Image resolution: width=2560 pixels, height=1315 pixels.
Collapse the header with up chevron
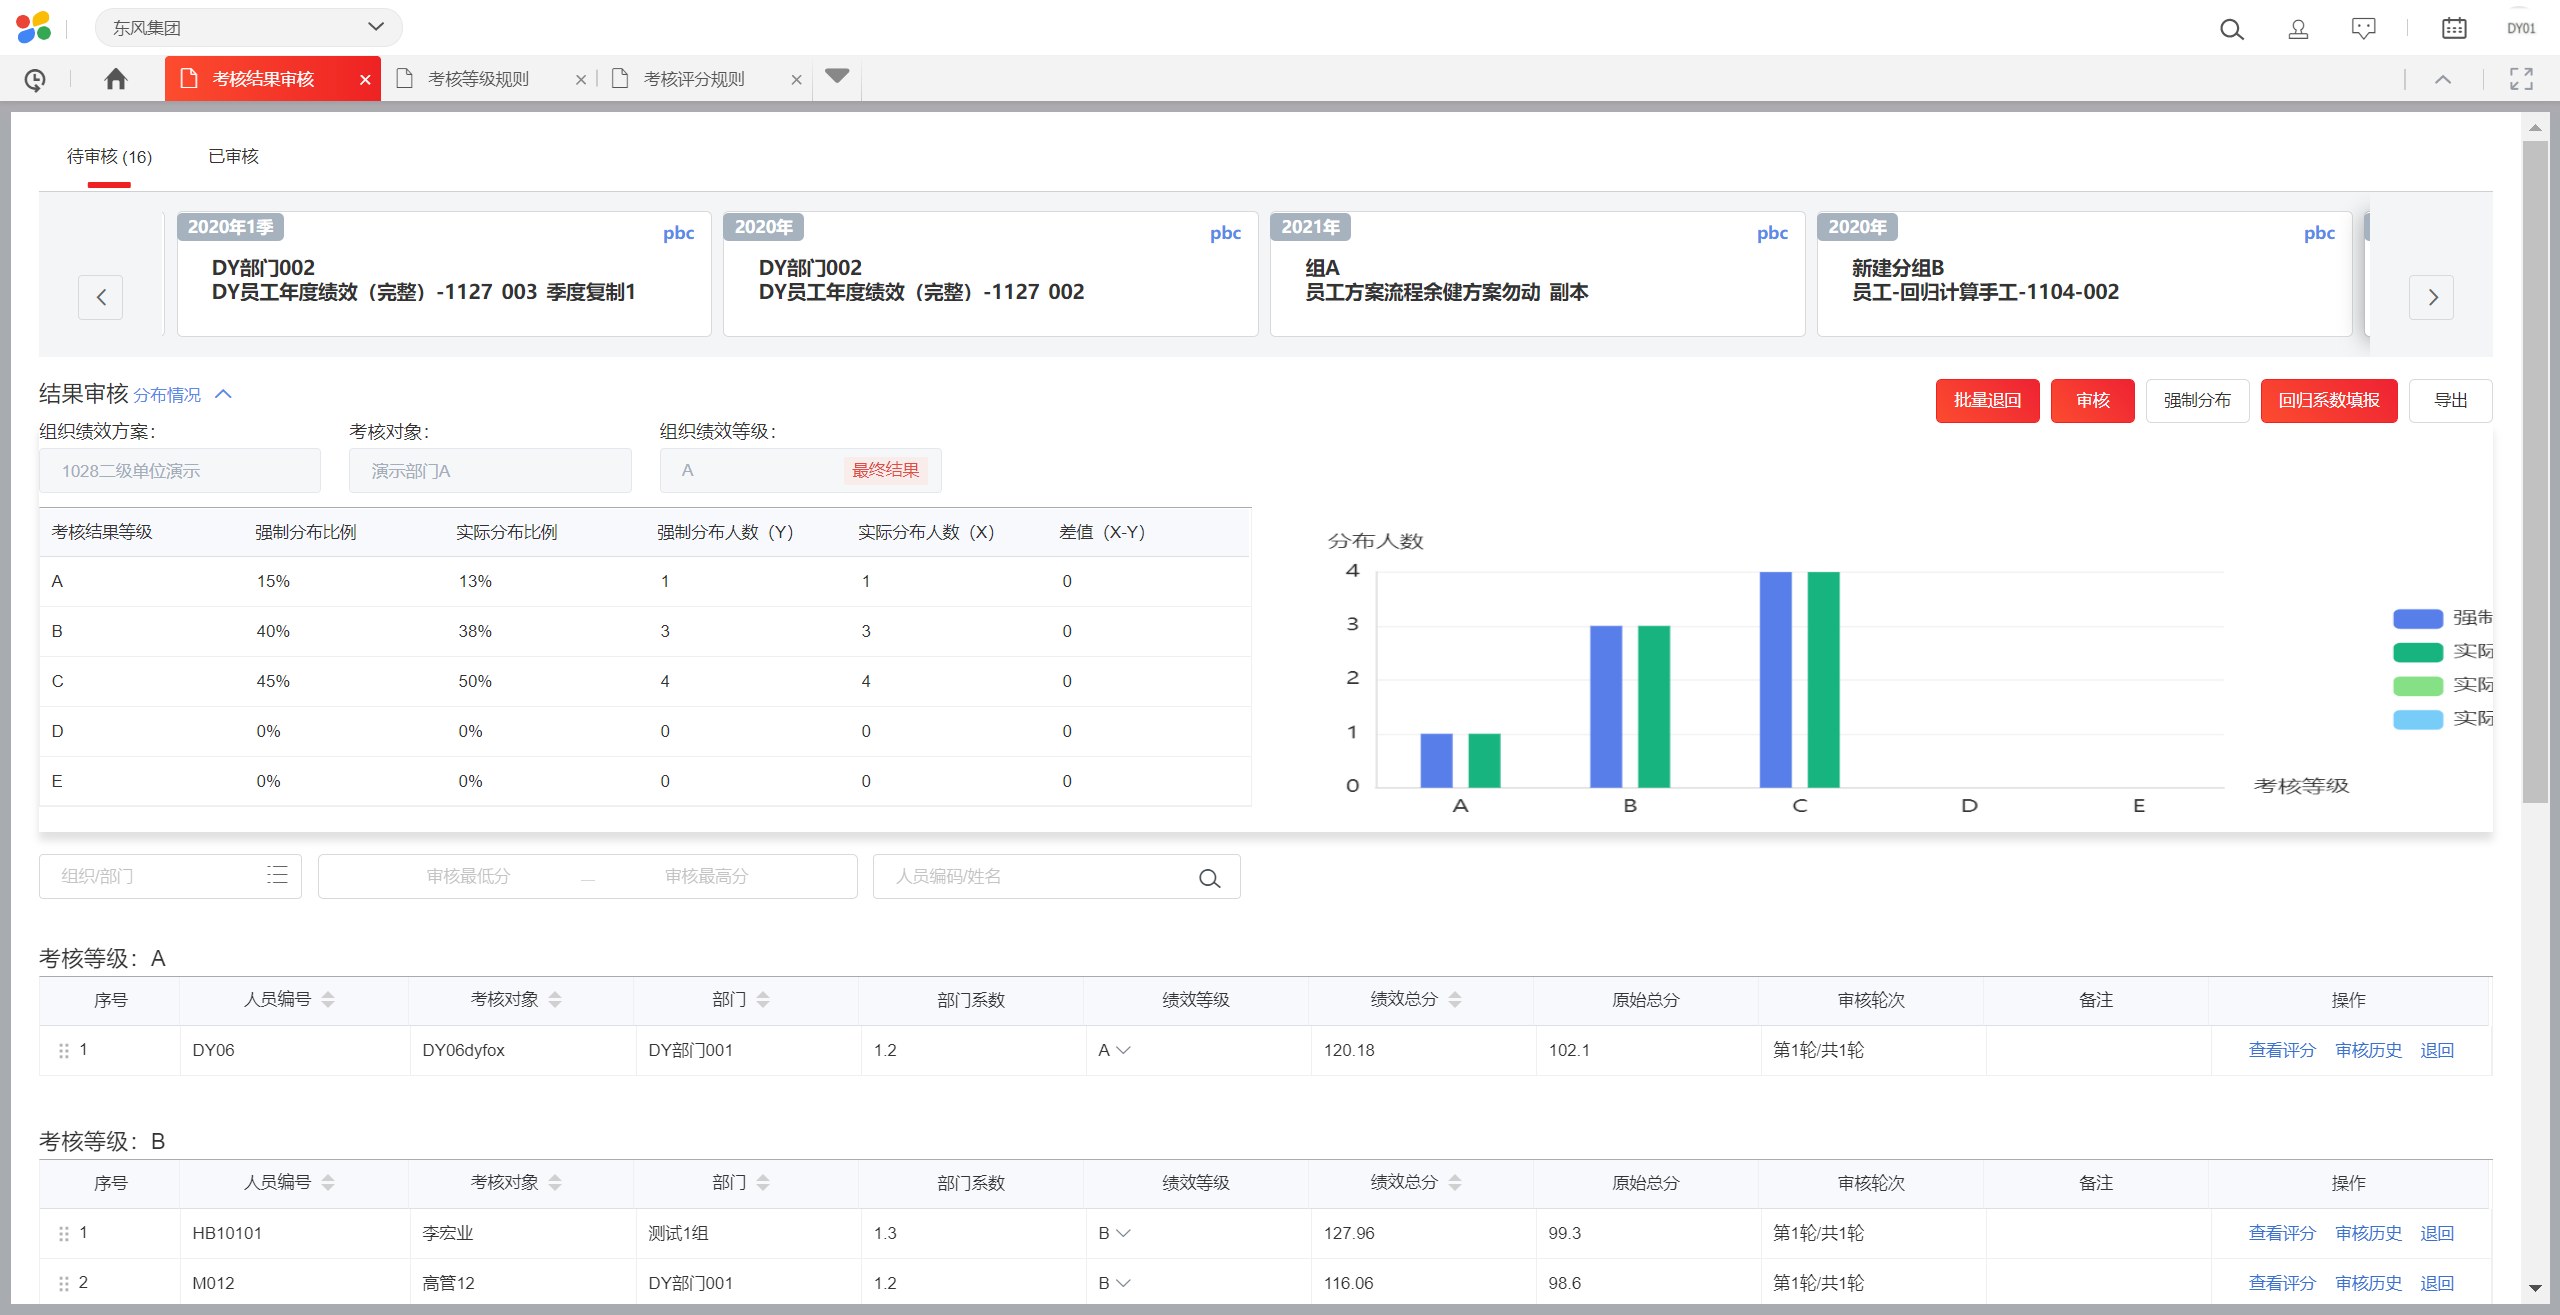click(2443, 79)
